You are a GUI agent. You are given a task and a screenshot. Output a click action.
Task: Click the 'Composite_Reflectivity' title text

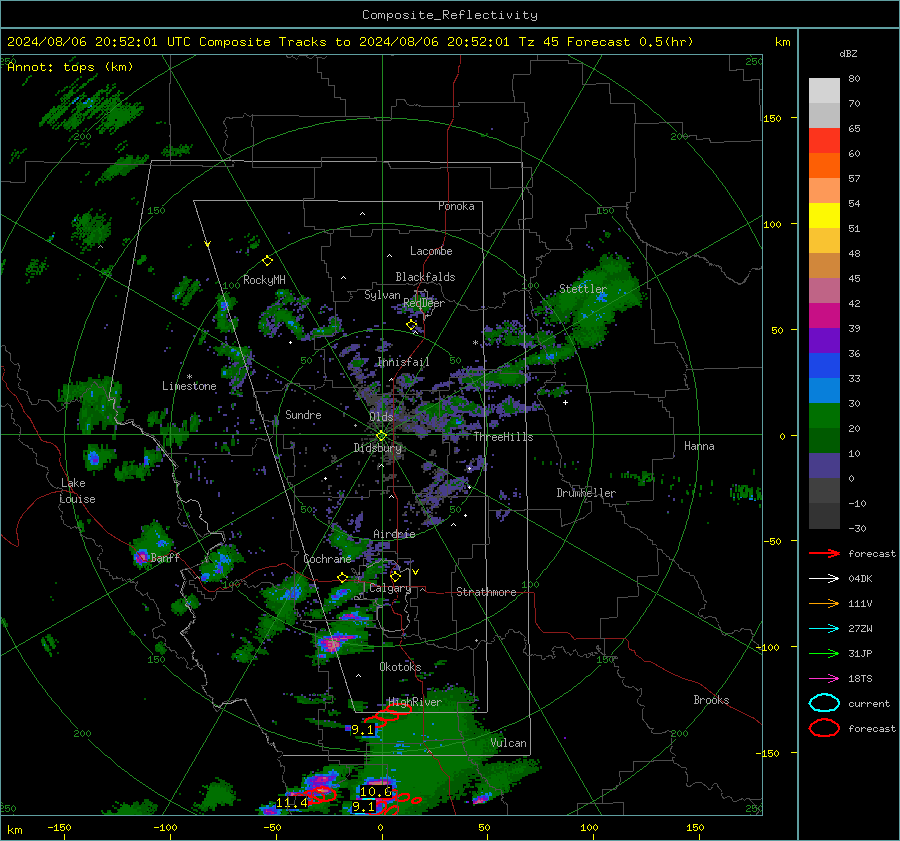[x=450, y=15]
